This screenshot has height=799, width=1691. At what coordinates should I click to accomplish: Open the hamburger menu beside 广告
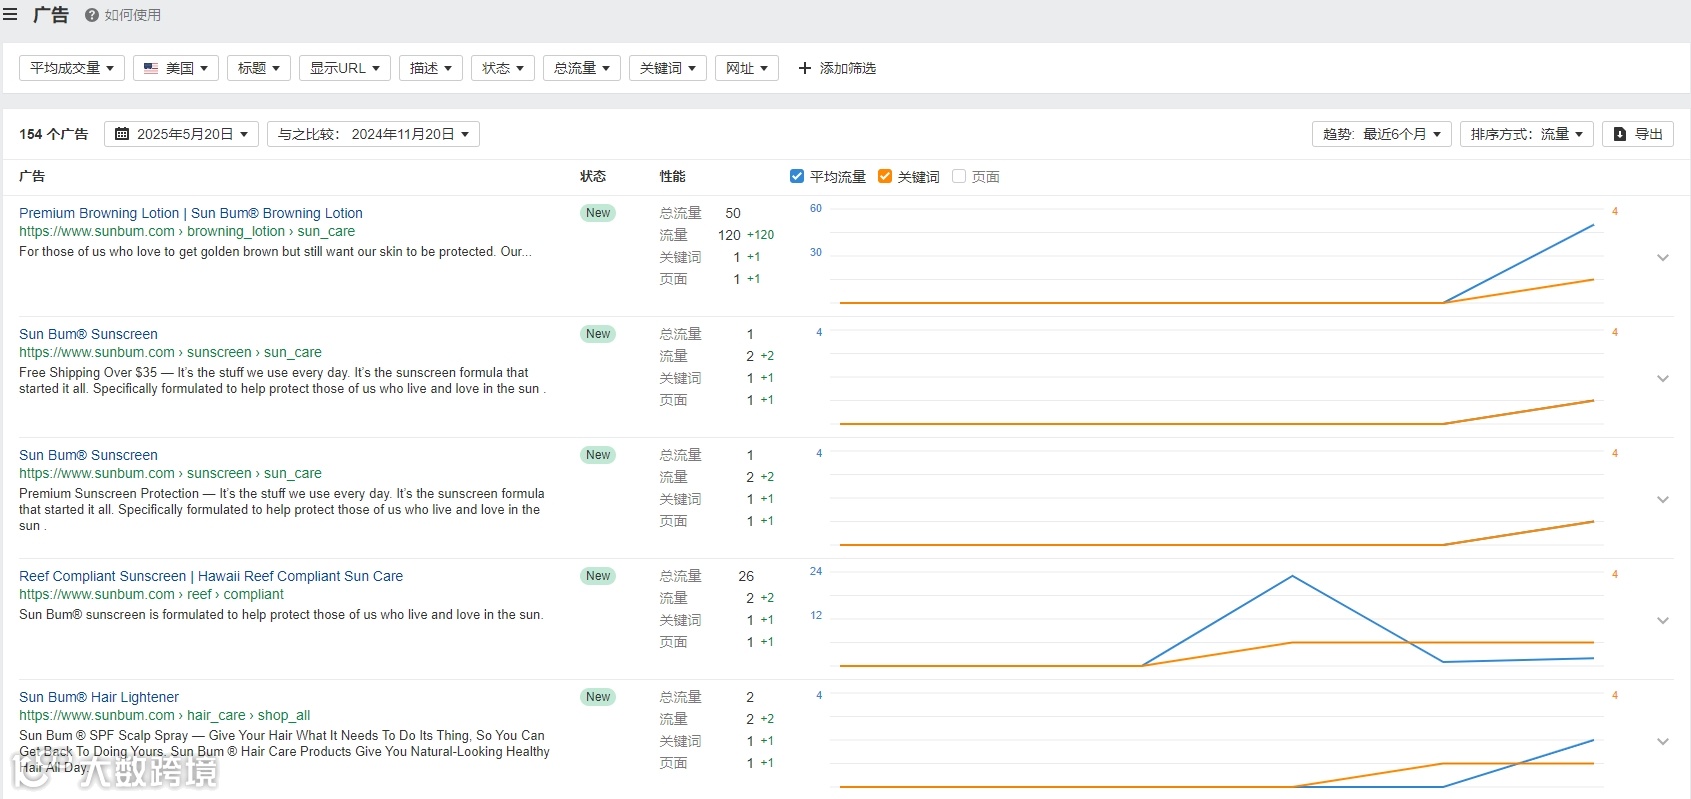(x=10, y=15)
